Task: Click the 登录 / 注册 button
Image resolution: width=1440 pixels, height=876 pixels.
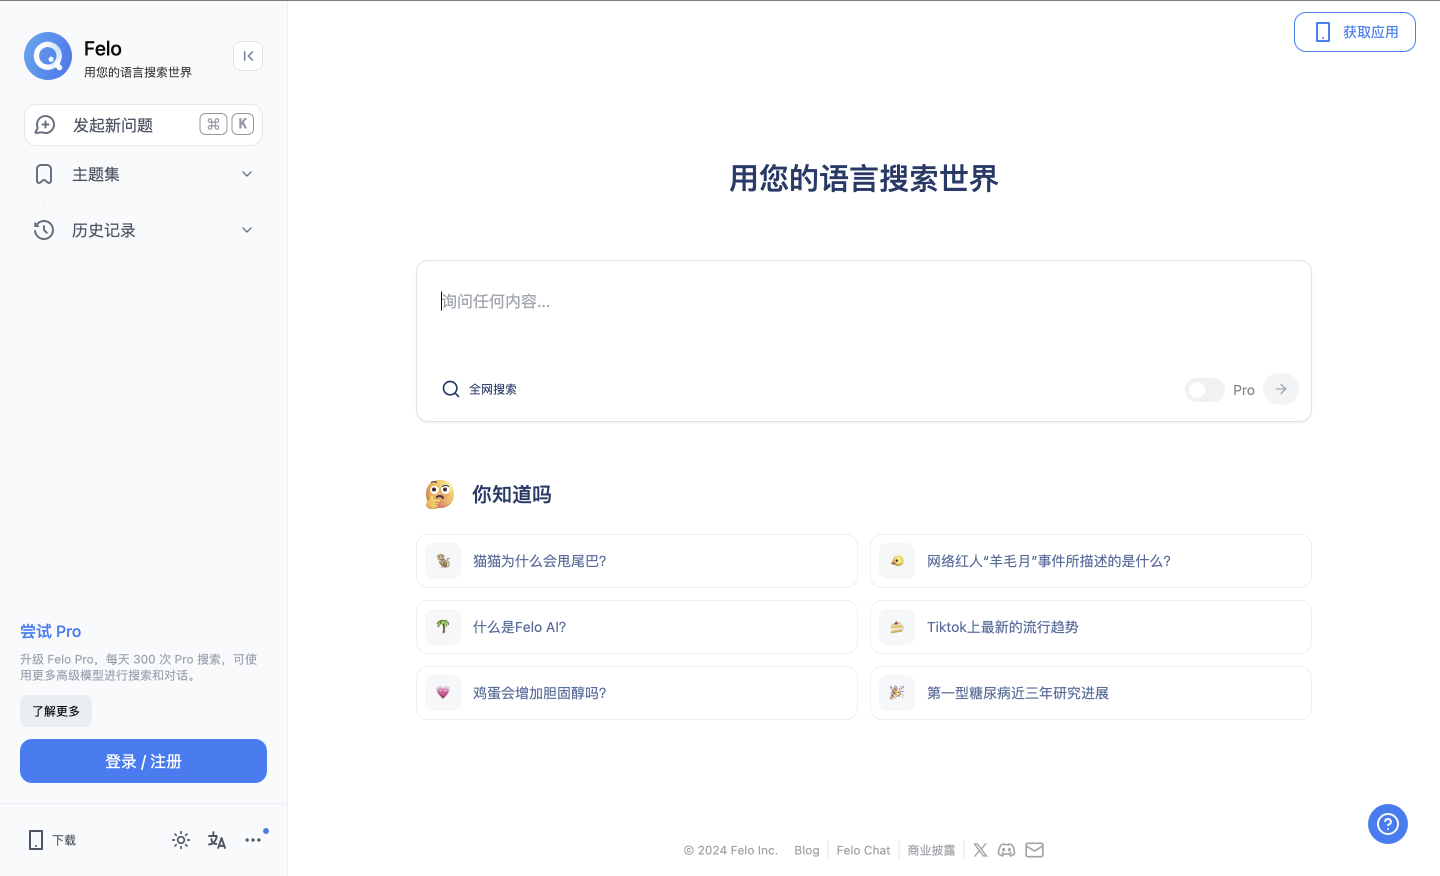Action: coord(143,761)
